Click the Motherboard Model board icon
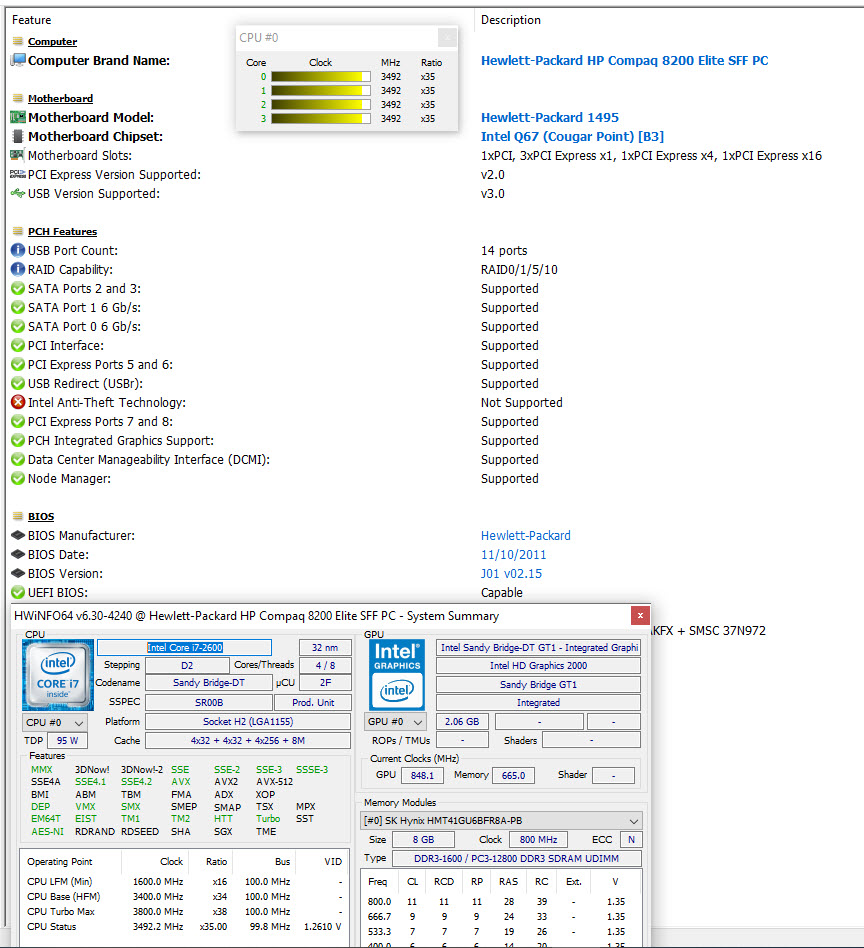864x948 pixels. tap(18, 117)
